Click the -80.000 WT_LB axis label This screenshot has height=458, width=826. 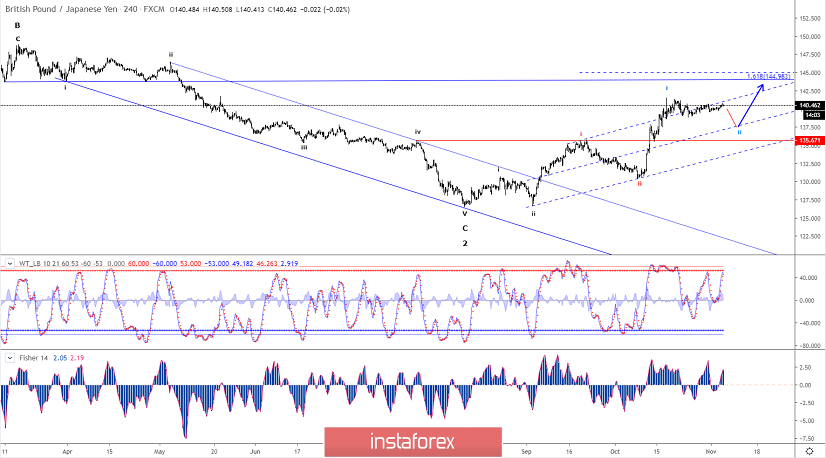[810, 346]
